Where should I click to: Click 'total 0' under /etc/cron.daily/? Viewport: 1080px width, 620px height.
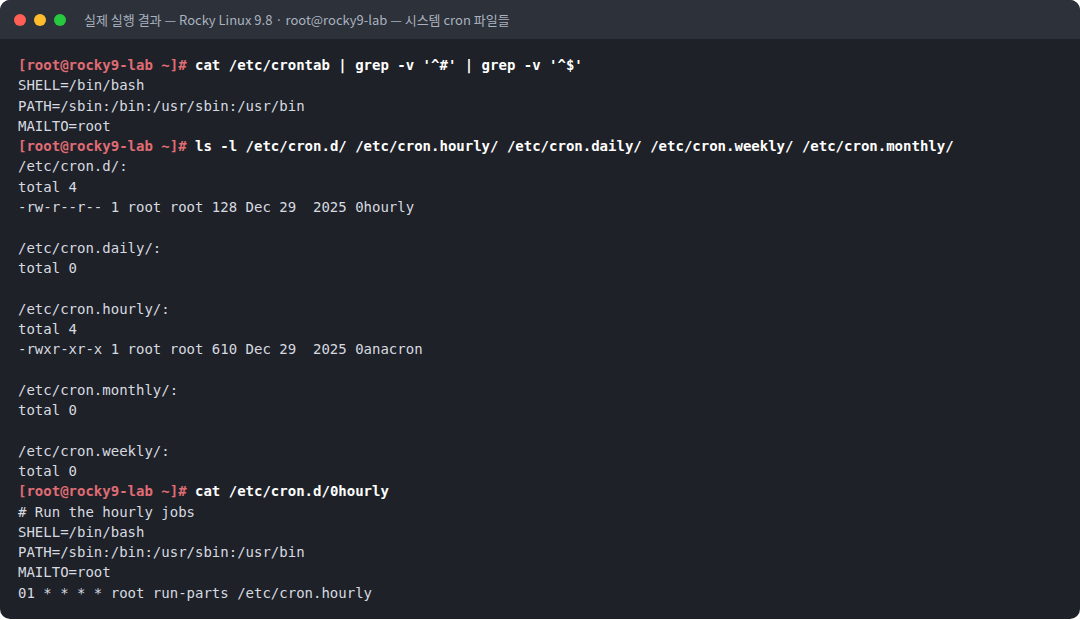coord(48,268)
